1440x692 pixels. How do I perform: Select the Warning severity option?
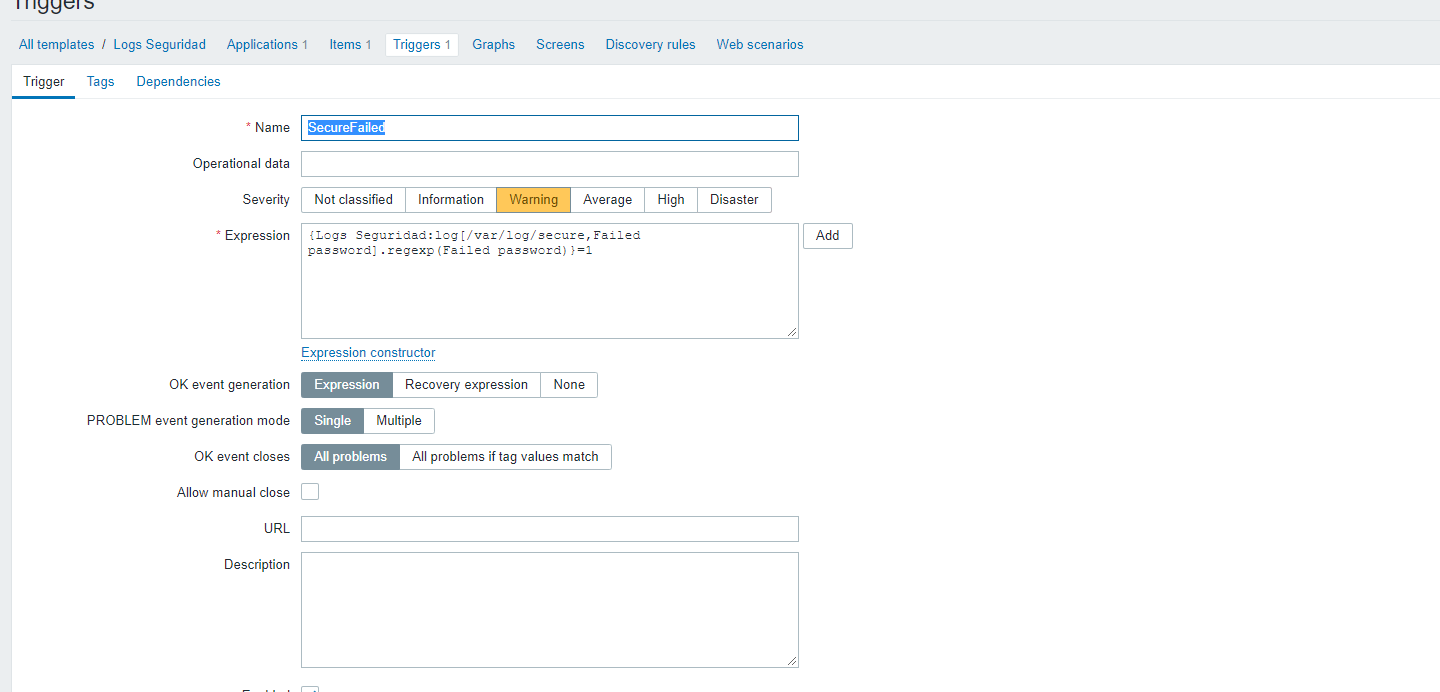pyautogui.click(x=533, y=199)
